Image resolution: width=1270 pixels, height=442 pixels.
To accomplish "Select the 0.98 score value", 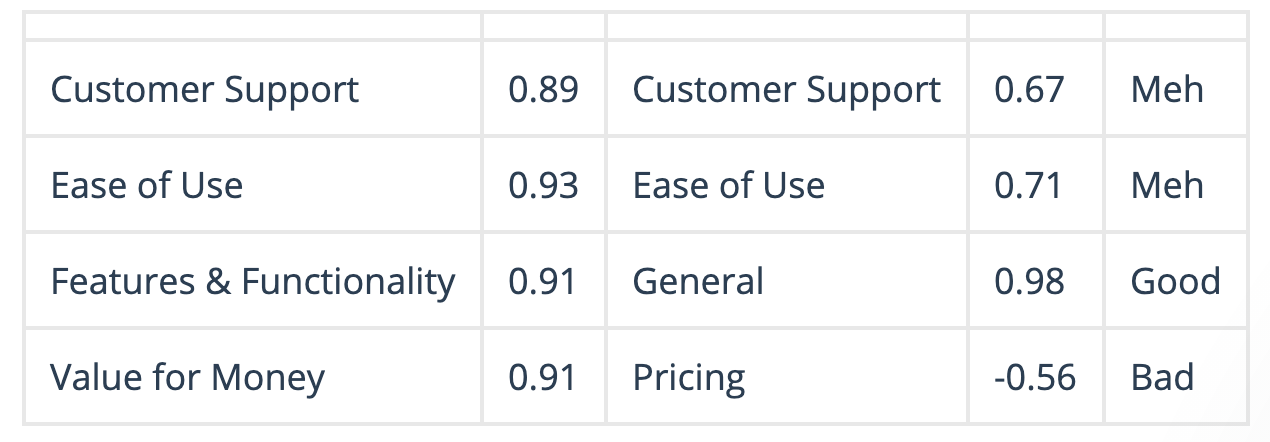I will click(1029, 281).
